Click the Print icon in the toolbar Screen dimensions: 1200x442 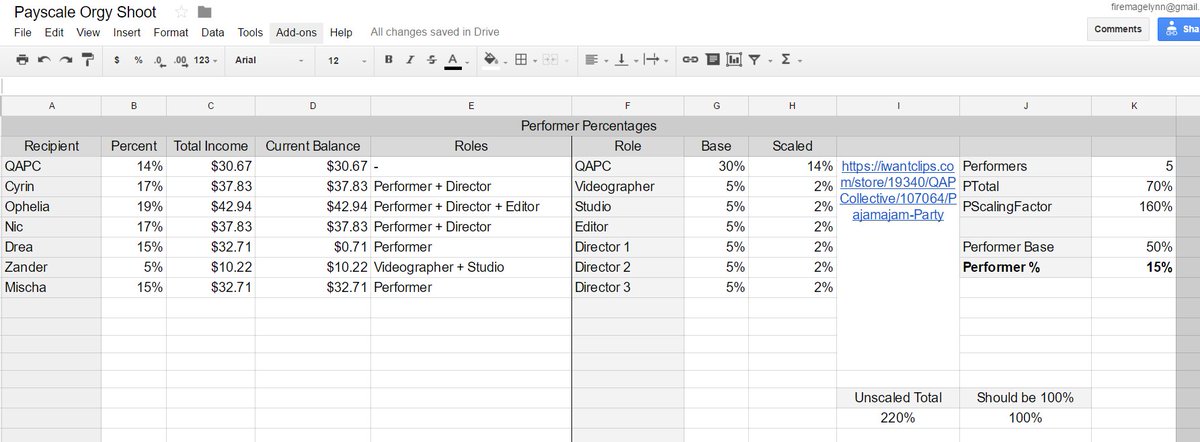(x=22, y=60)
